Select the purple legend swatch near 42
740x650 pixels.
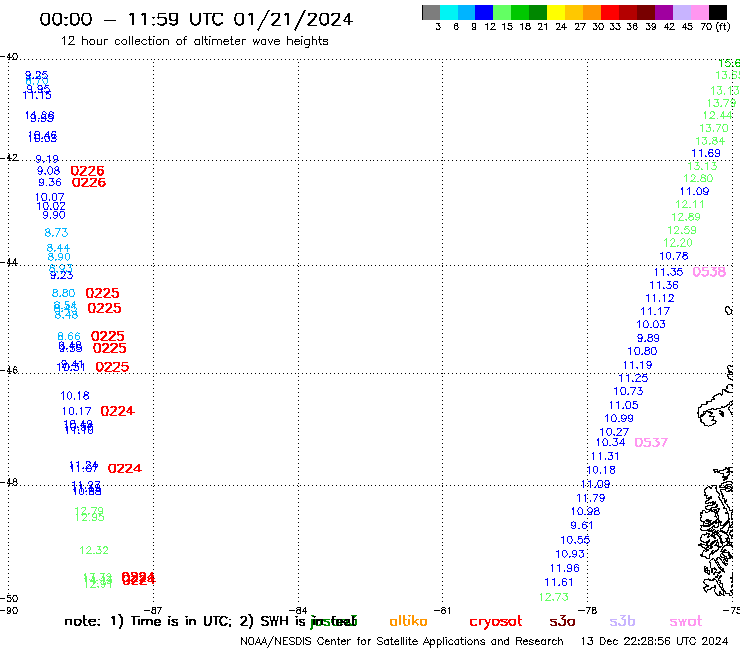pyautogui.click(x=664, y=12)
